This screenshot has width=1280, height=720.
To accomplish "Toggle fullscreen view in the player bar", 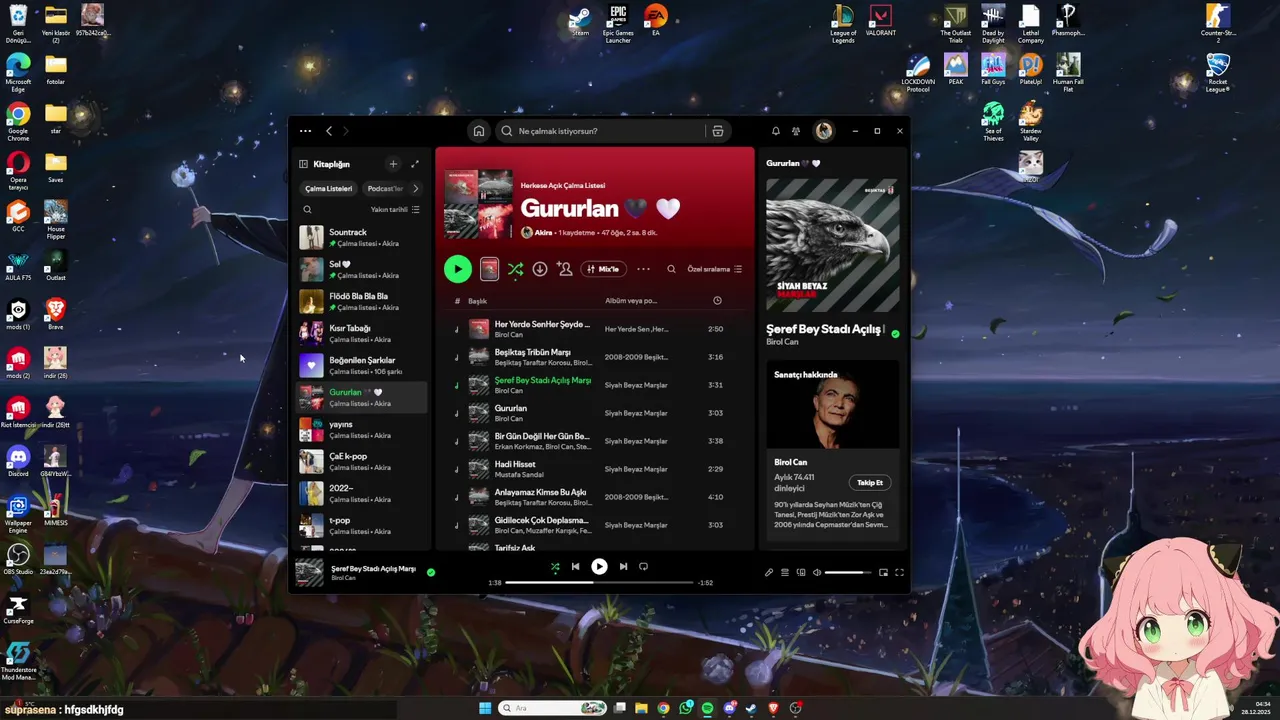I will tap(899, 573).
